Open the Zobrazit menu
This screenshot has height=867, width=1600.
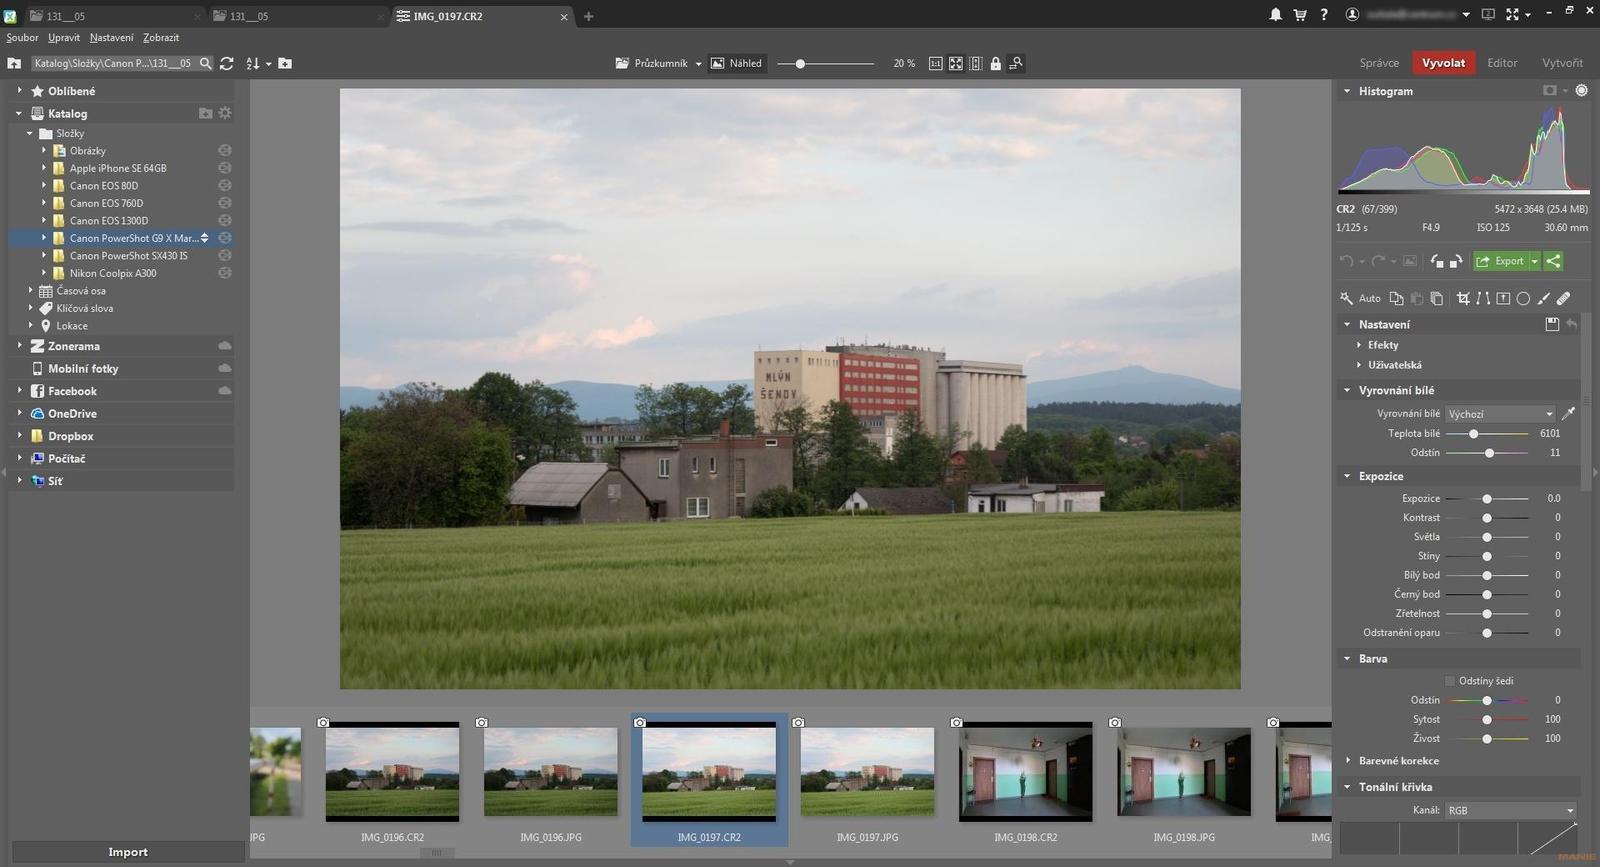(x=161, y=37)
